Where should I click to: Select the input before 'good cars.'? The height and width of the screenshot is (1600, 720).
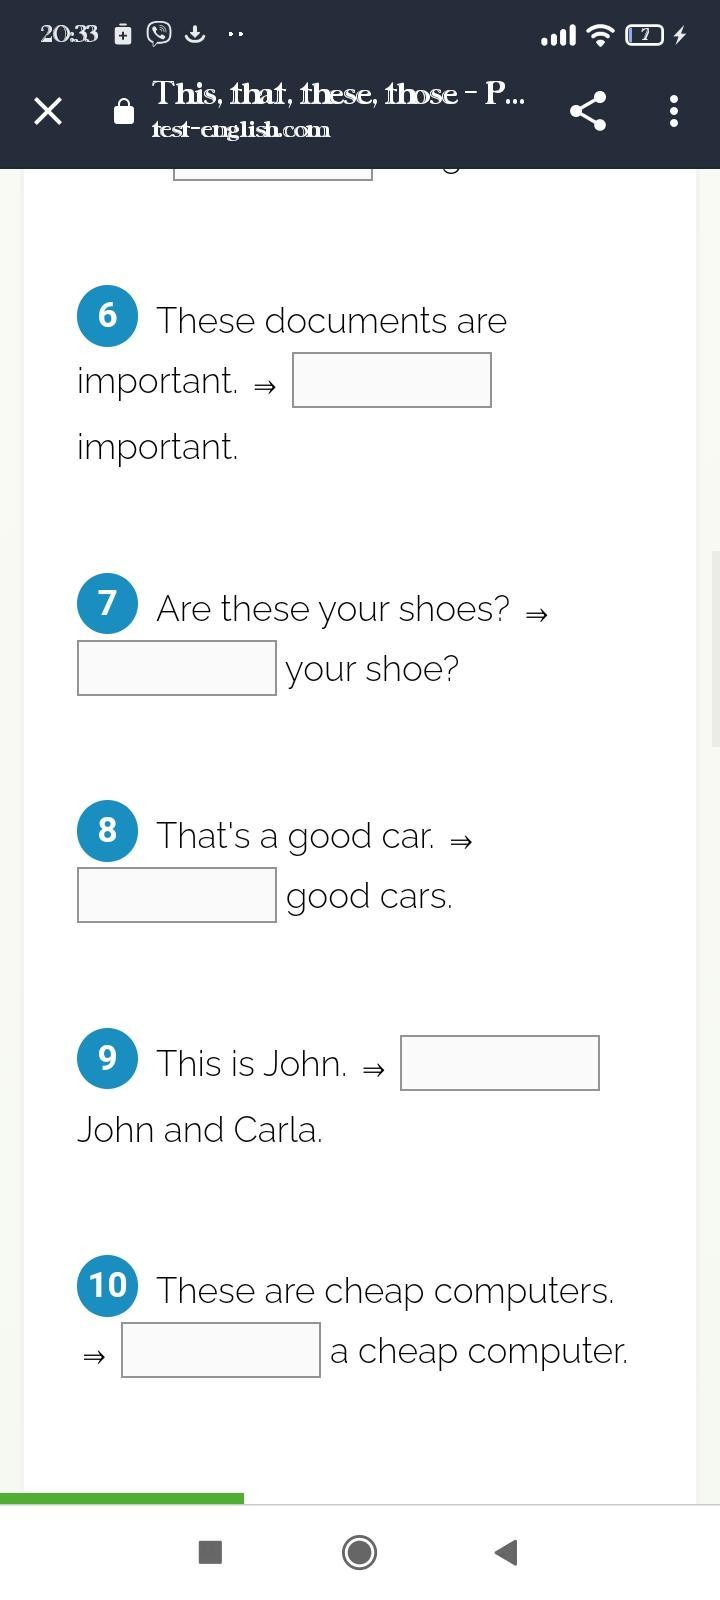[177, 895]
